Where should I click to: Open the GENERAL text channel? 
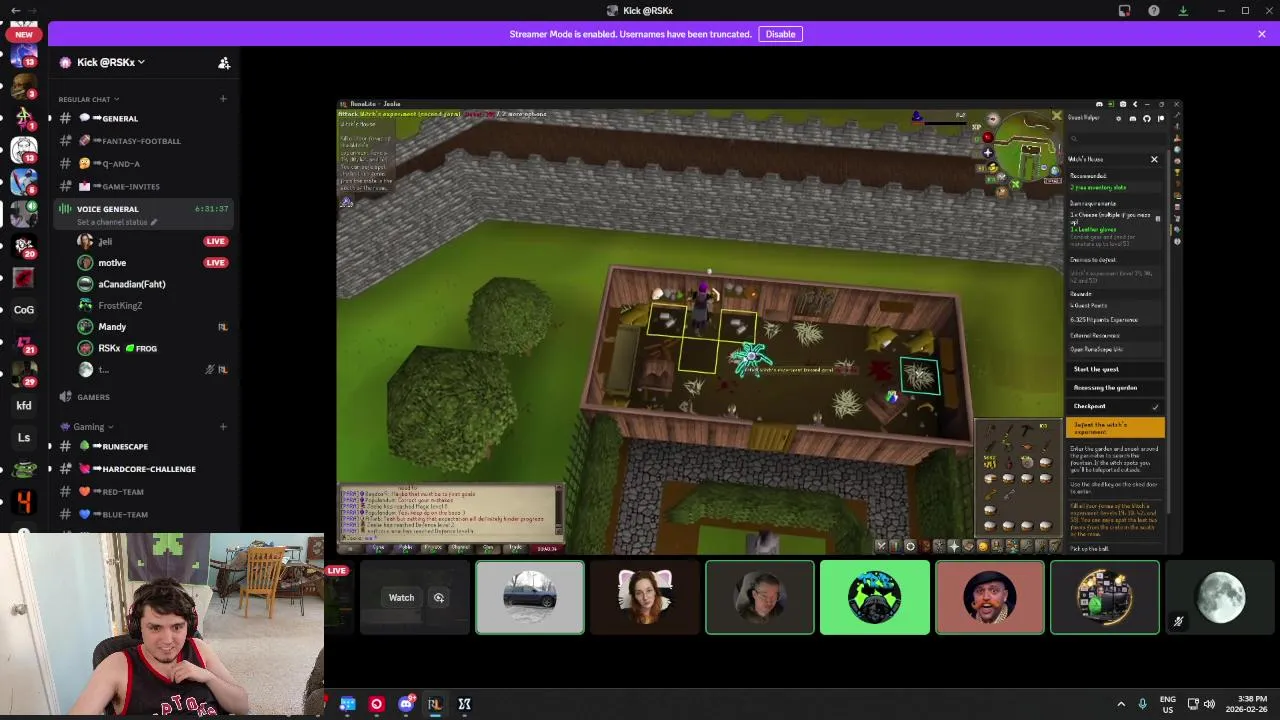(145, 118)
